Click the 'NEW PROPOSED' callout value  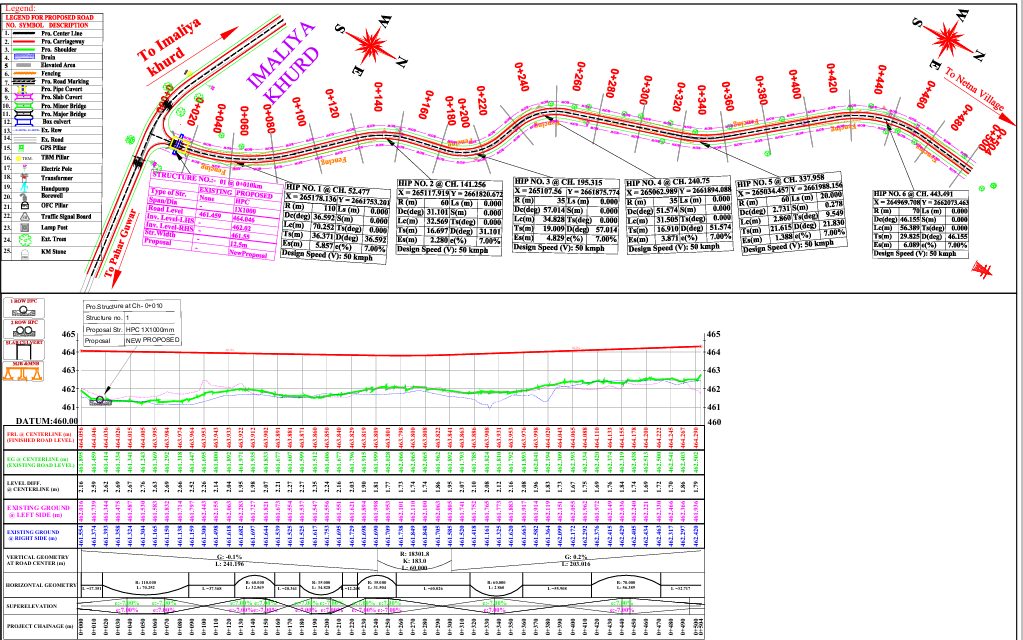[x=153, y=341]
